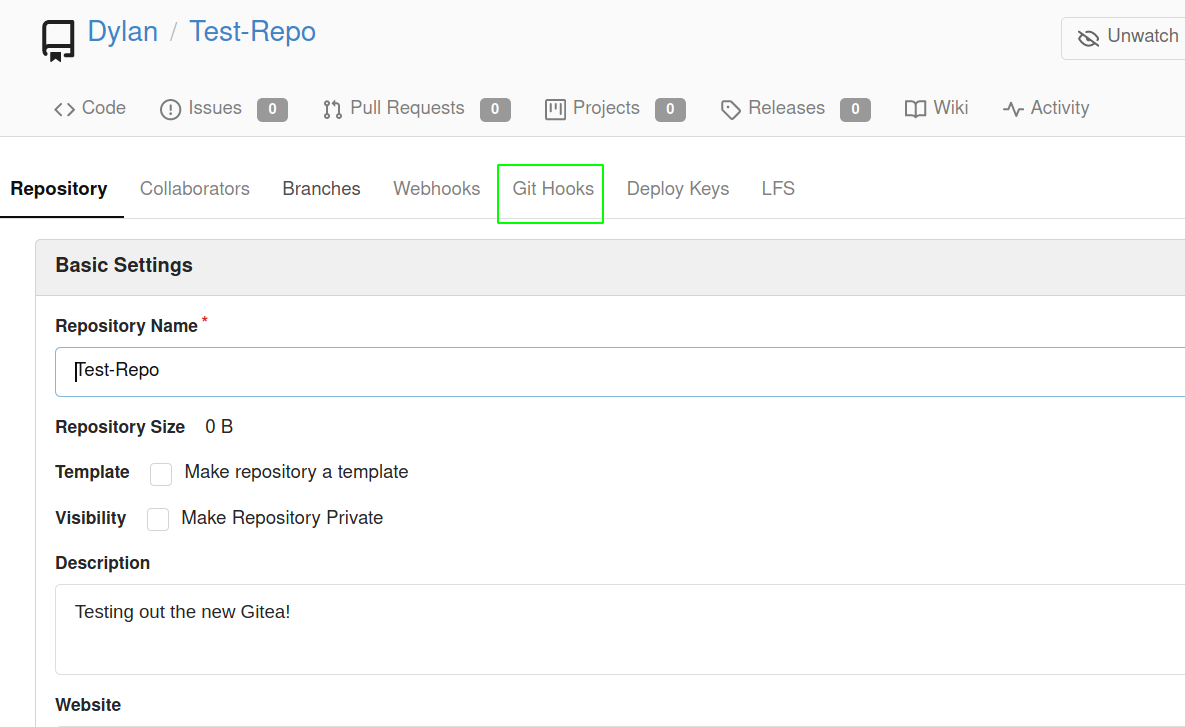Click the Projects count badge

click(x=670, y=110)
